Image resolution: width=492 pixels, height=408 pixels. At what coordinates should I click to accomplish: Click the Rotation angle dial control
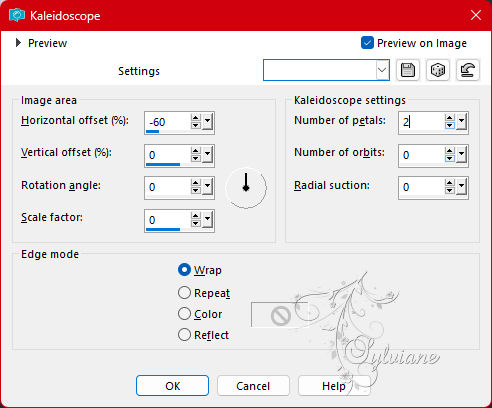[246, 188]
